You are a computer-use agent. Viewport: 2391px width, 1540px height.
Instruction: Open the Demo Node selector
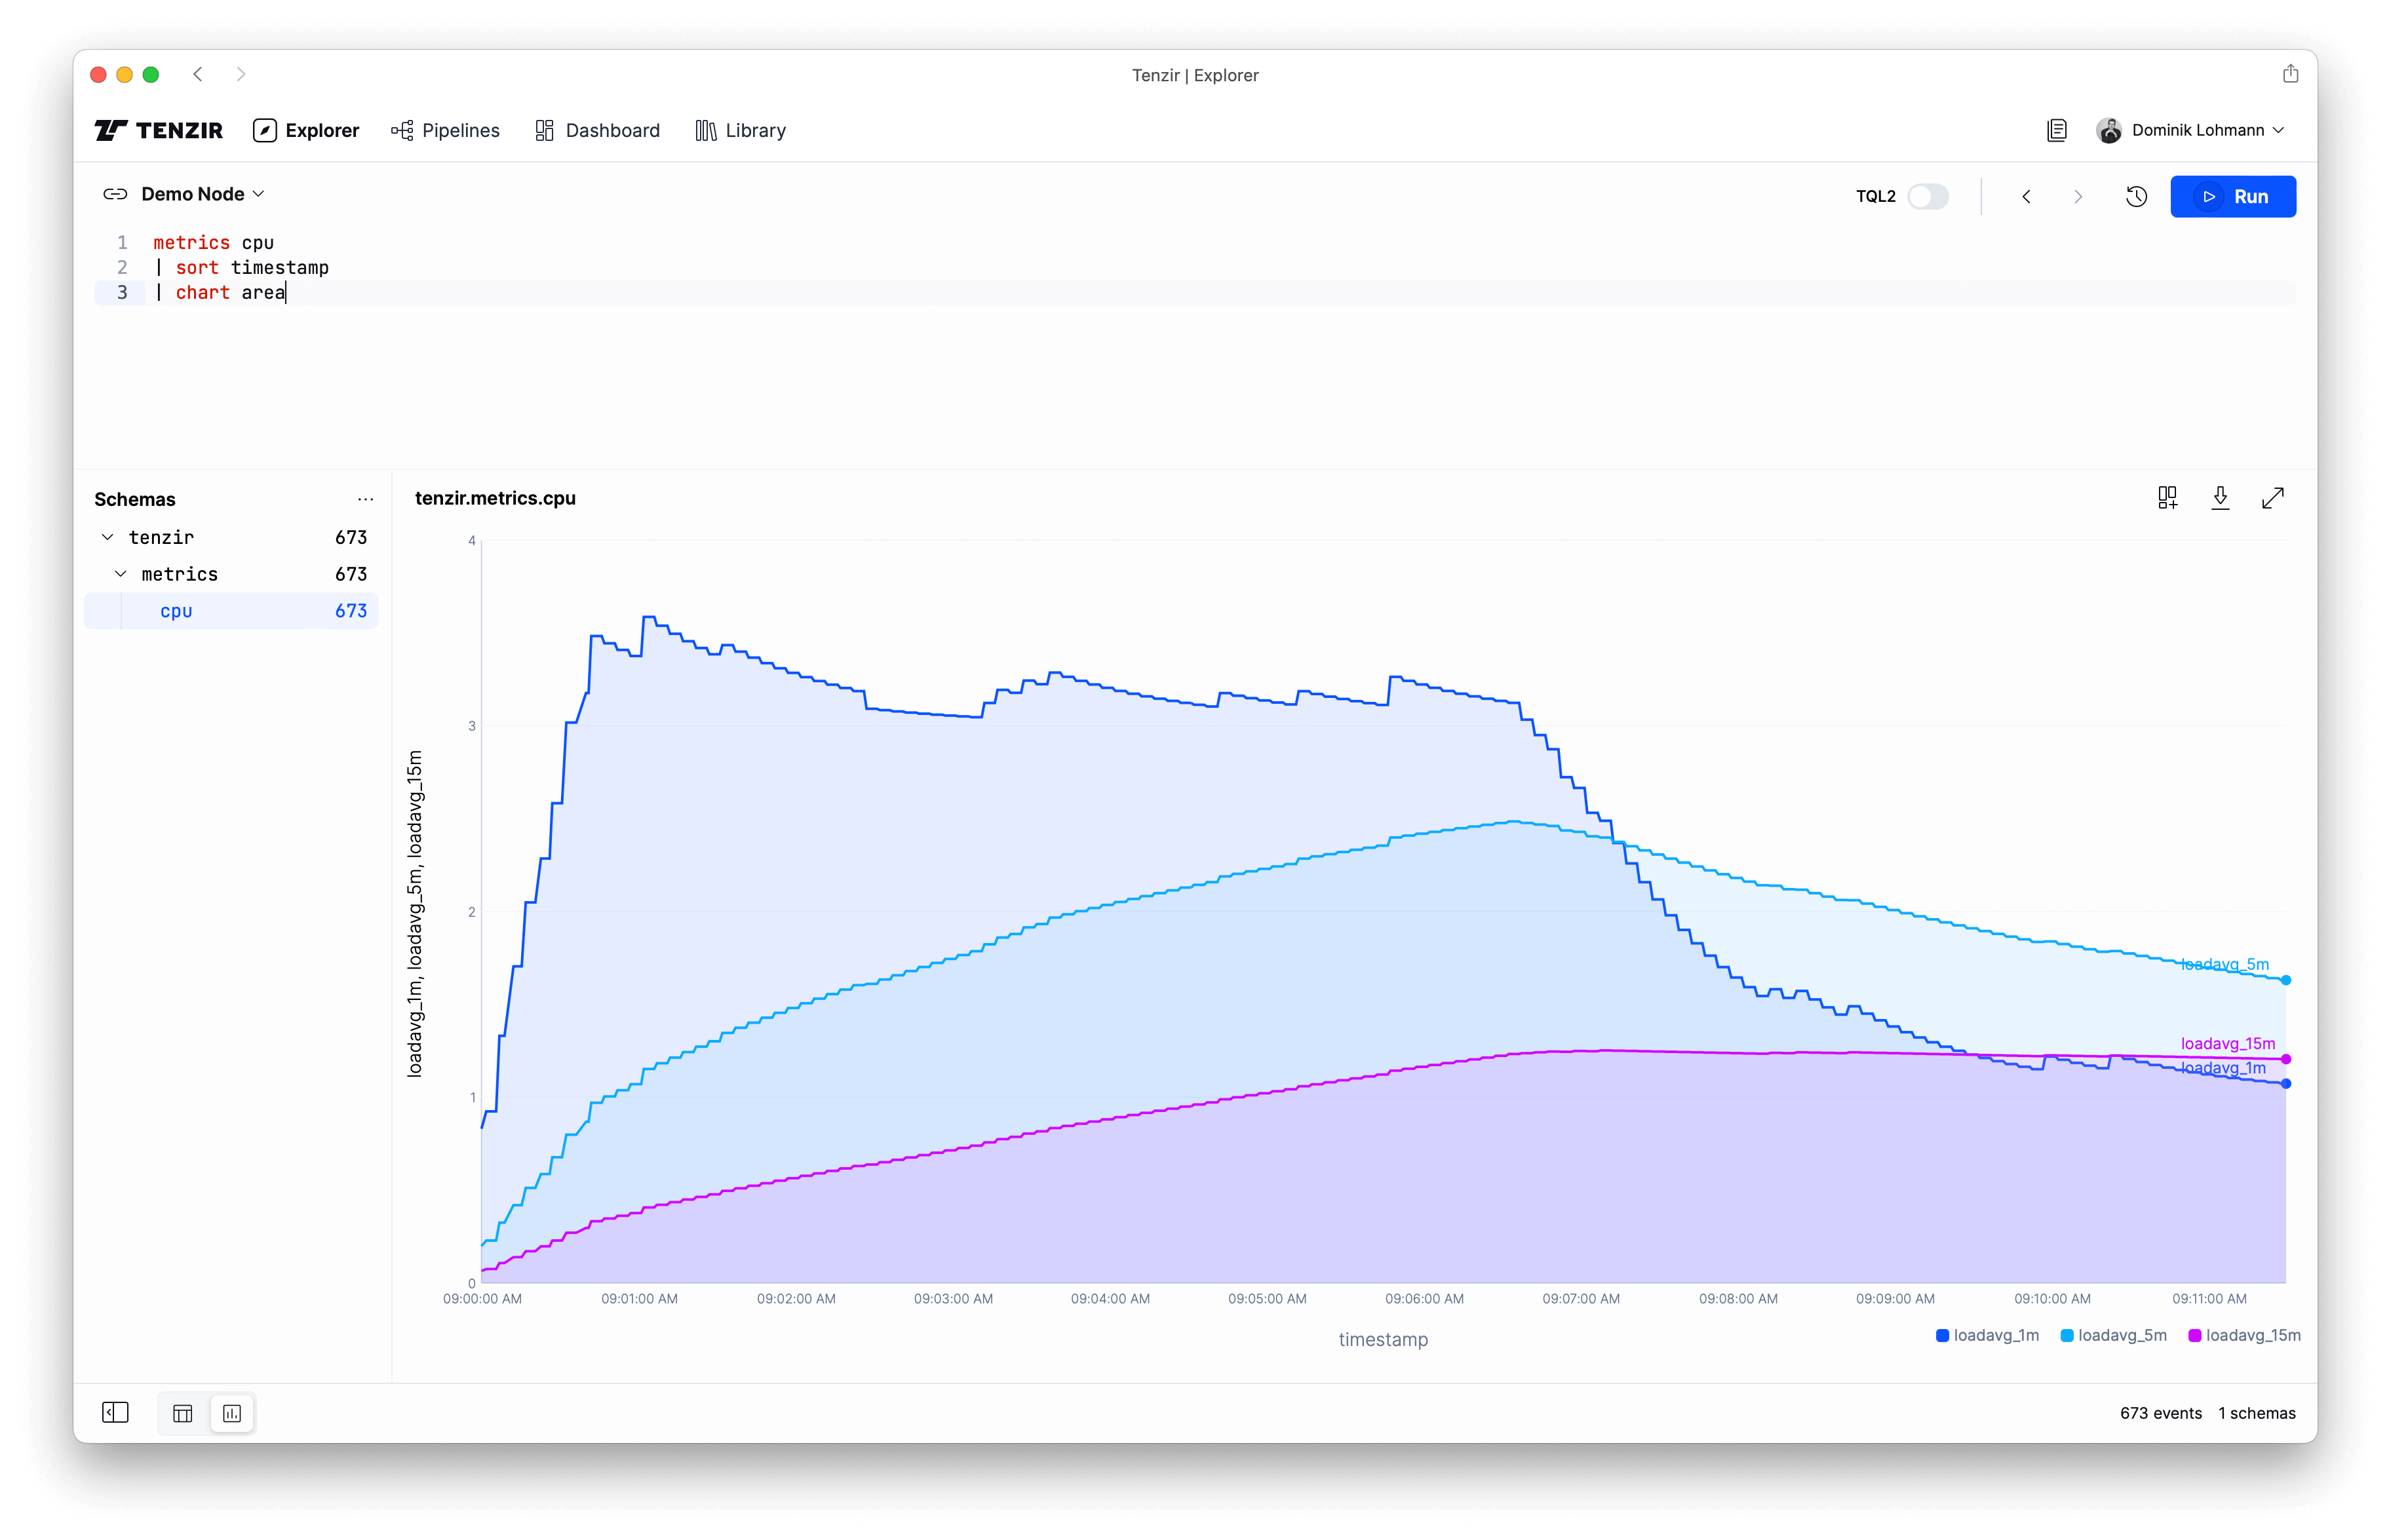point(203,194)
